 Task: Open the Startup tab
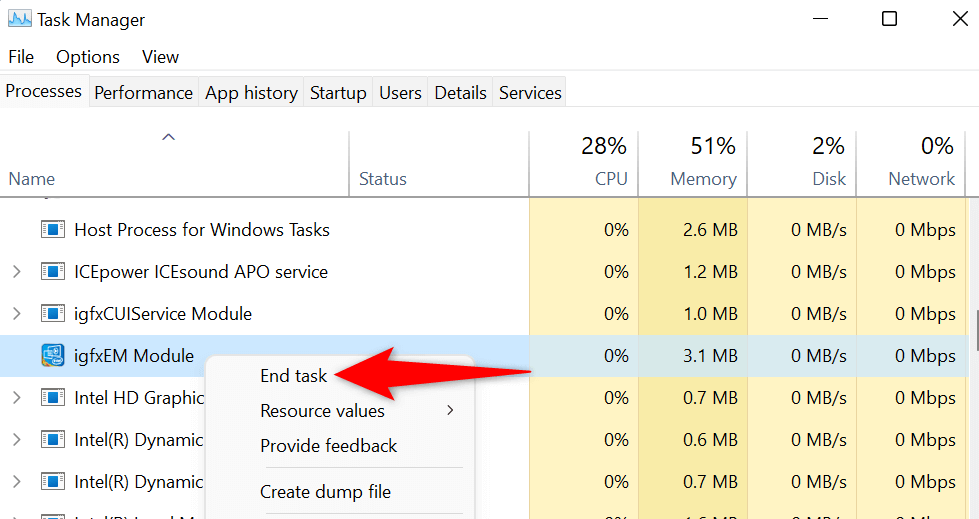click(x=338, y=93)
